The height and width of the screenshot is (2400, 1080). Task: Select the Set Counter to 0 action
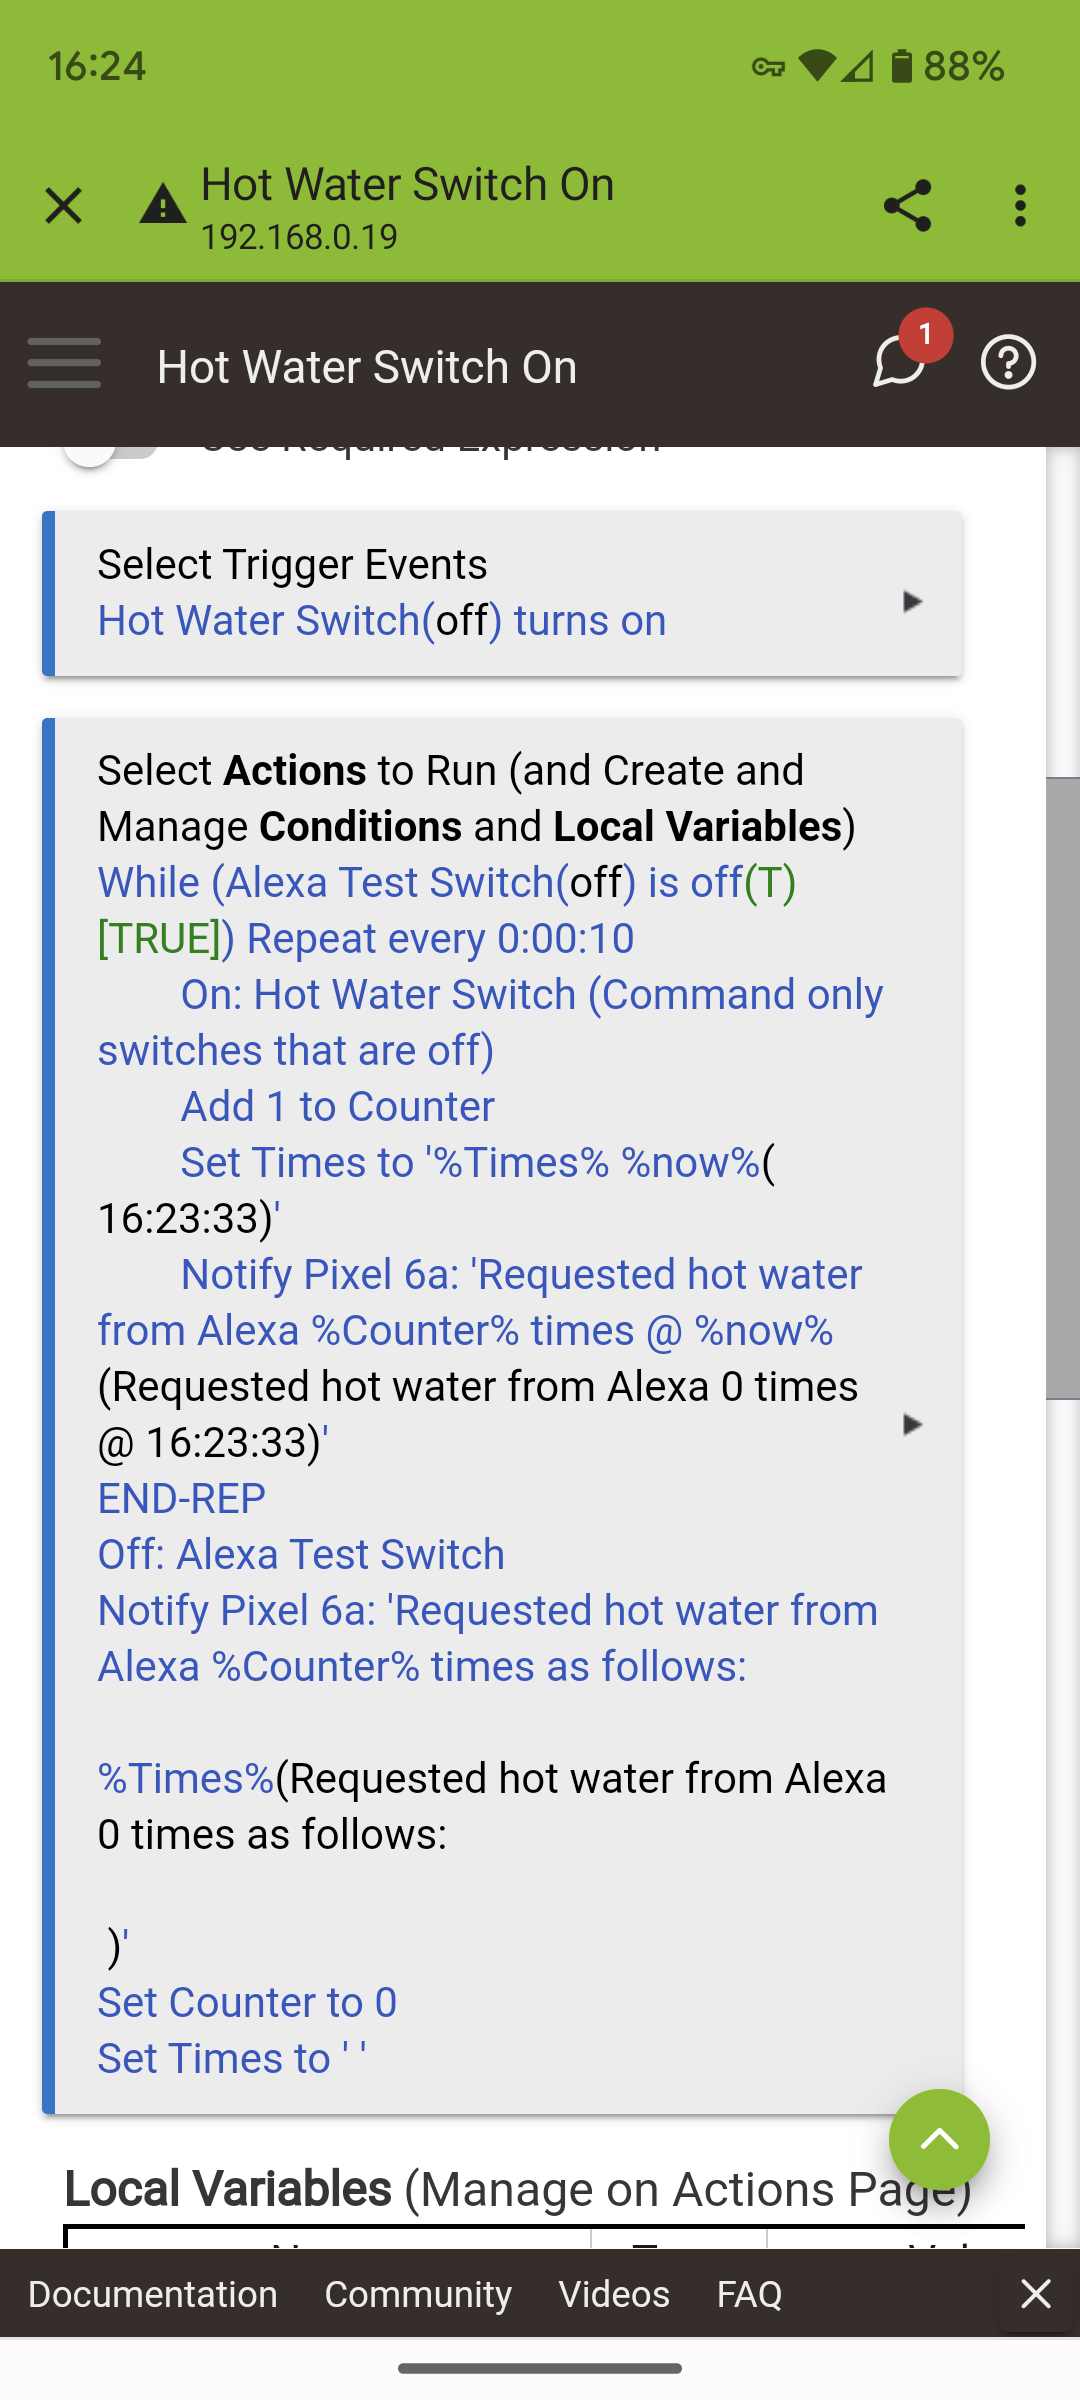(247, 2003)
